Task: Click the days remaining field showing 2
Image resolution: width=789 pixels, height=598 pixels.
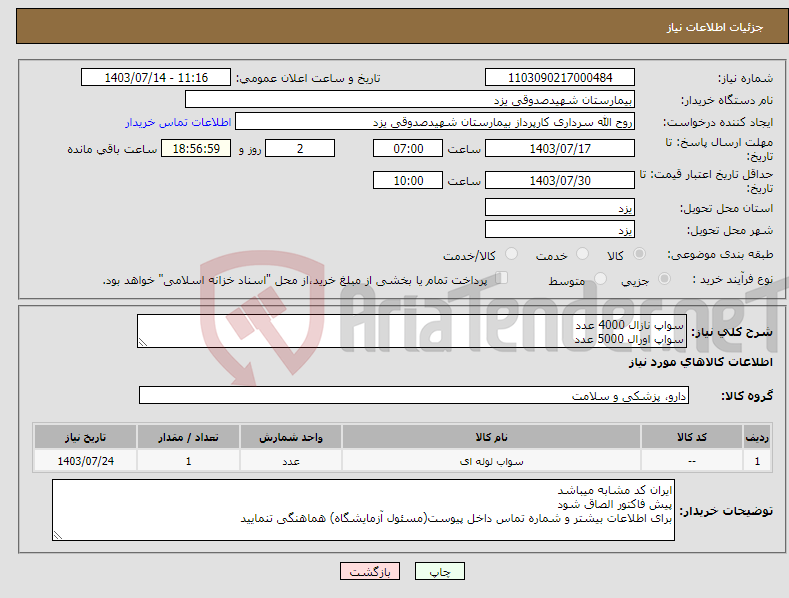Action: [x=300, y=148]
